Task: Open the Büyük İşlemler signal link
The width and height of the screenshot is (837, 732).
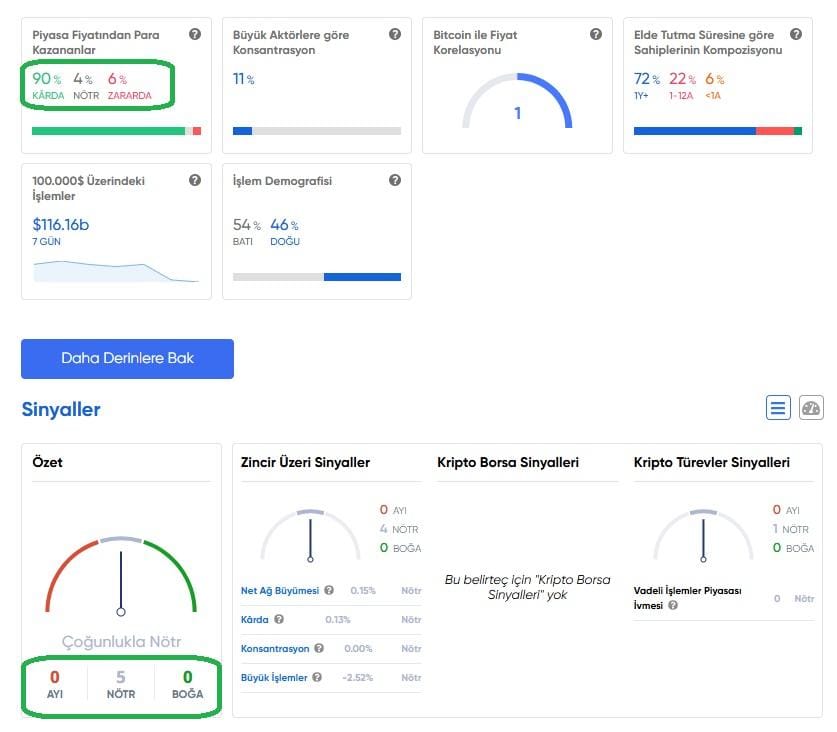Action: pyautogui.click(x=274, y=678)
